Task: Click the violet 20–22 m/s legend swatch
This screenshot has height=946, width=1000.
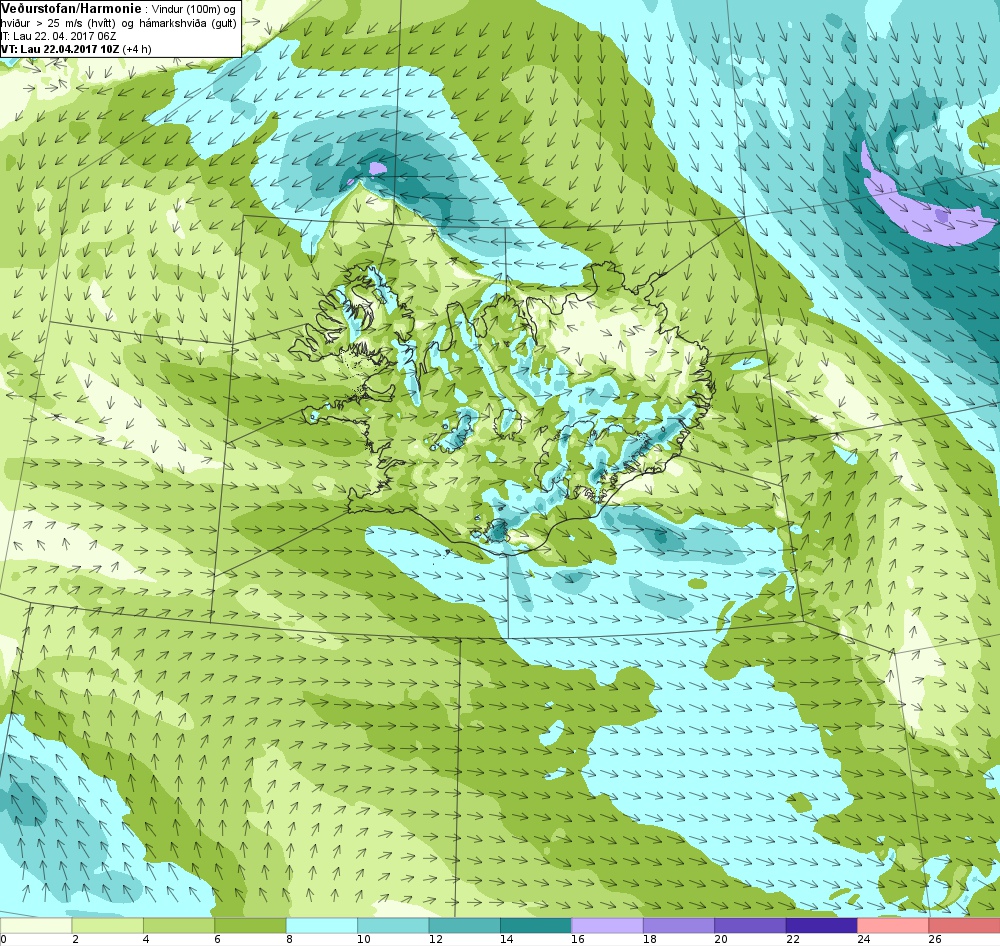Action: pos(750,925)
